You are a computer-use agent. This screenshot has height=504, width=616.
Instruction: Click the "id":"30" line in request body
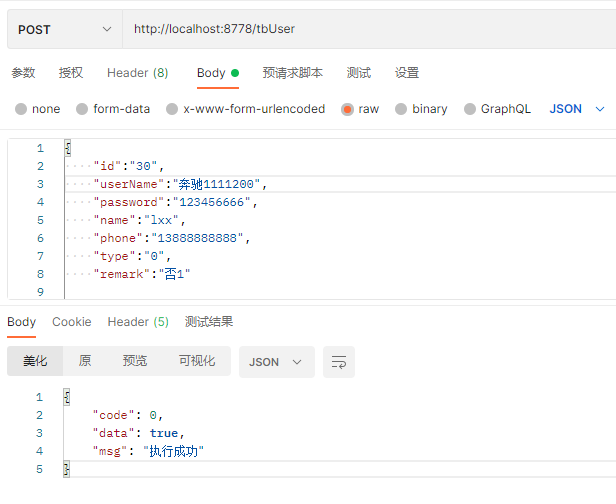(128, 166)
